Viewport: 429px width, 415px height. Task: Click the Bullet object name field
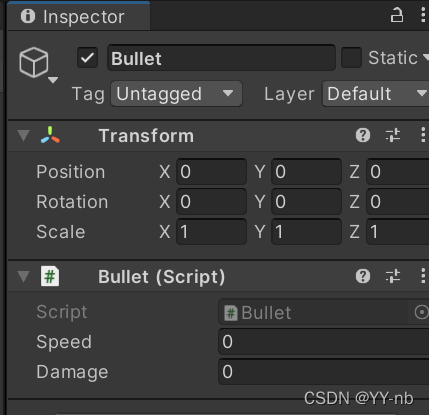221,58
